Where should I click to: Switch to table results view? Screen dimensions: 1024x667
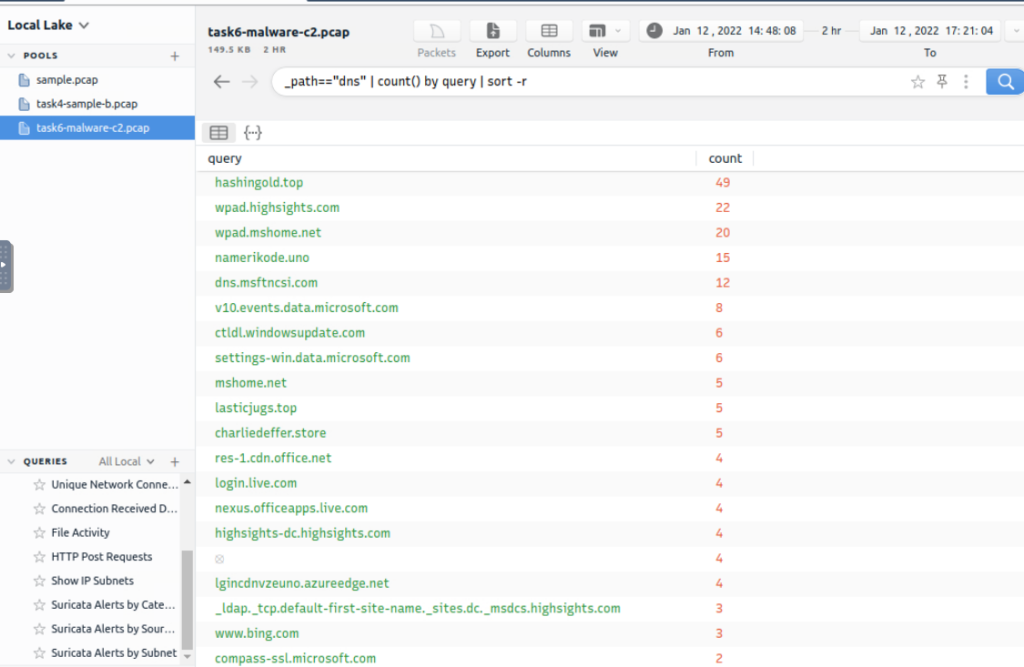[x=219, y=133]
